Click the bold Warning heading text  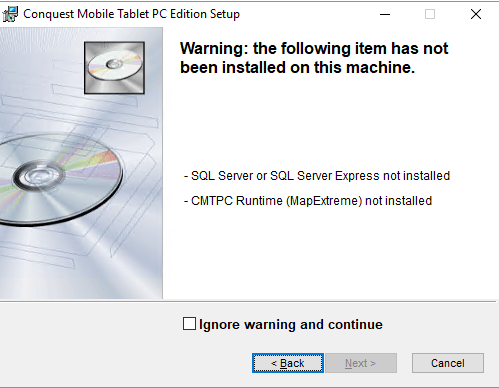point(314,58)
